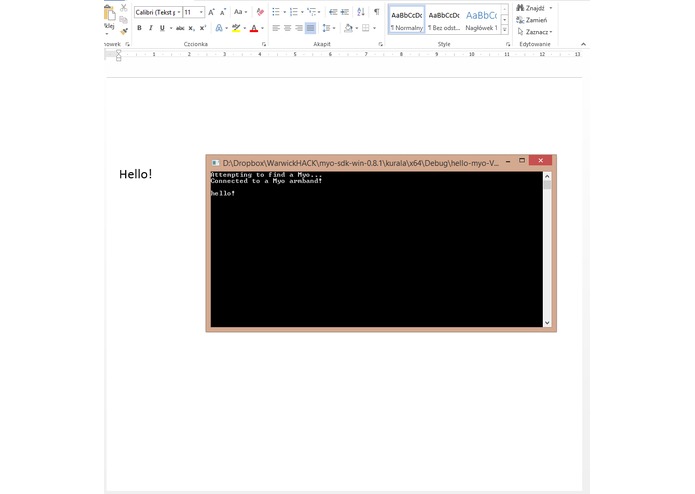Toggle underline formatting
Screen dimensions: 695x494
pyautogui.click(x=162, y=28)
